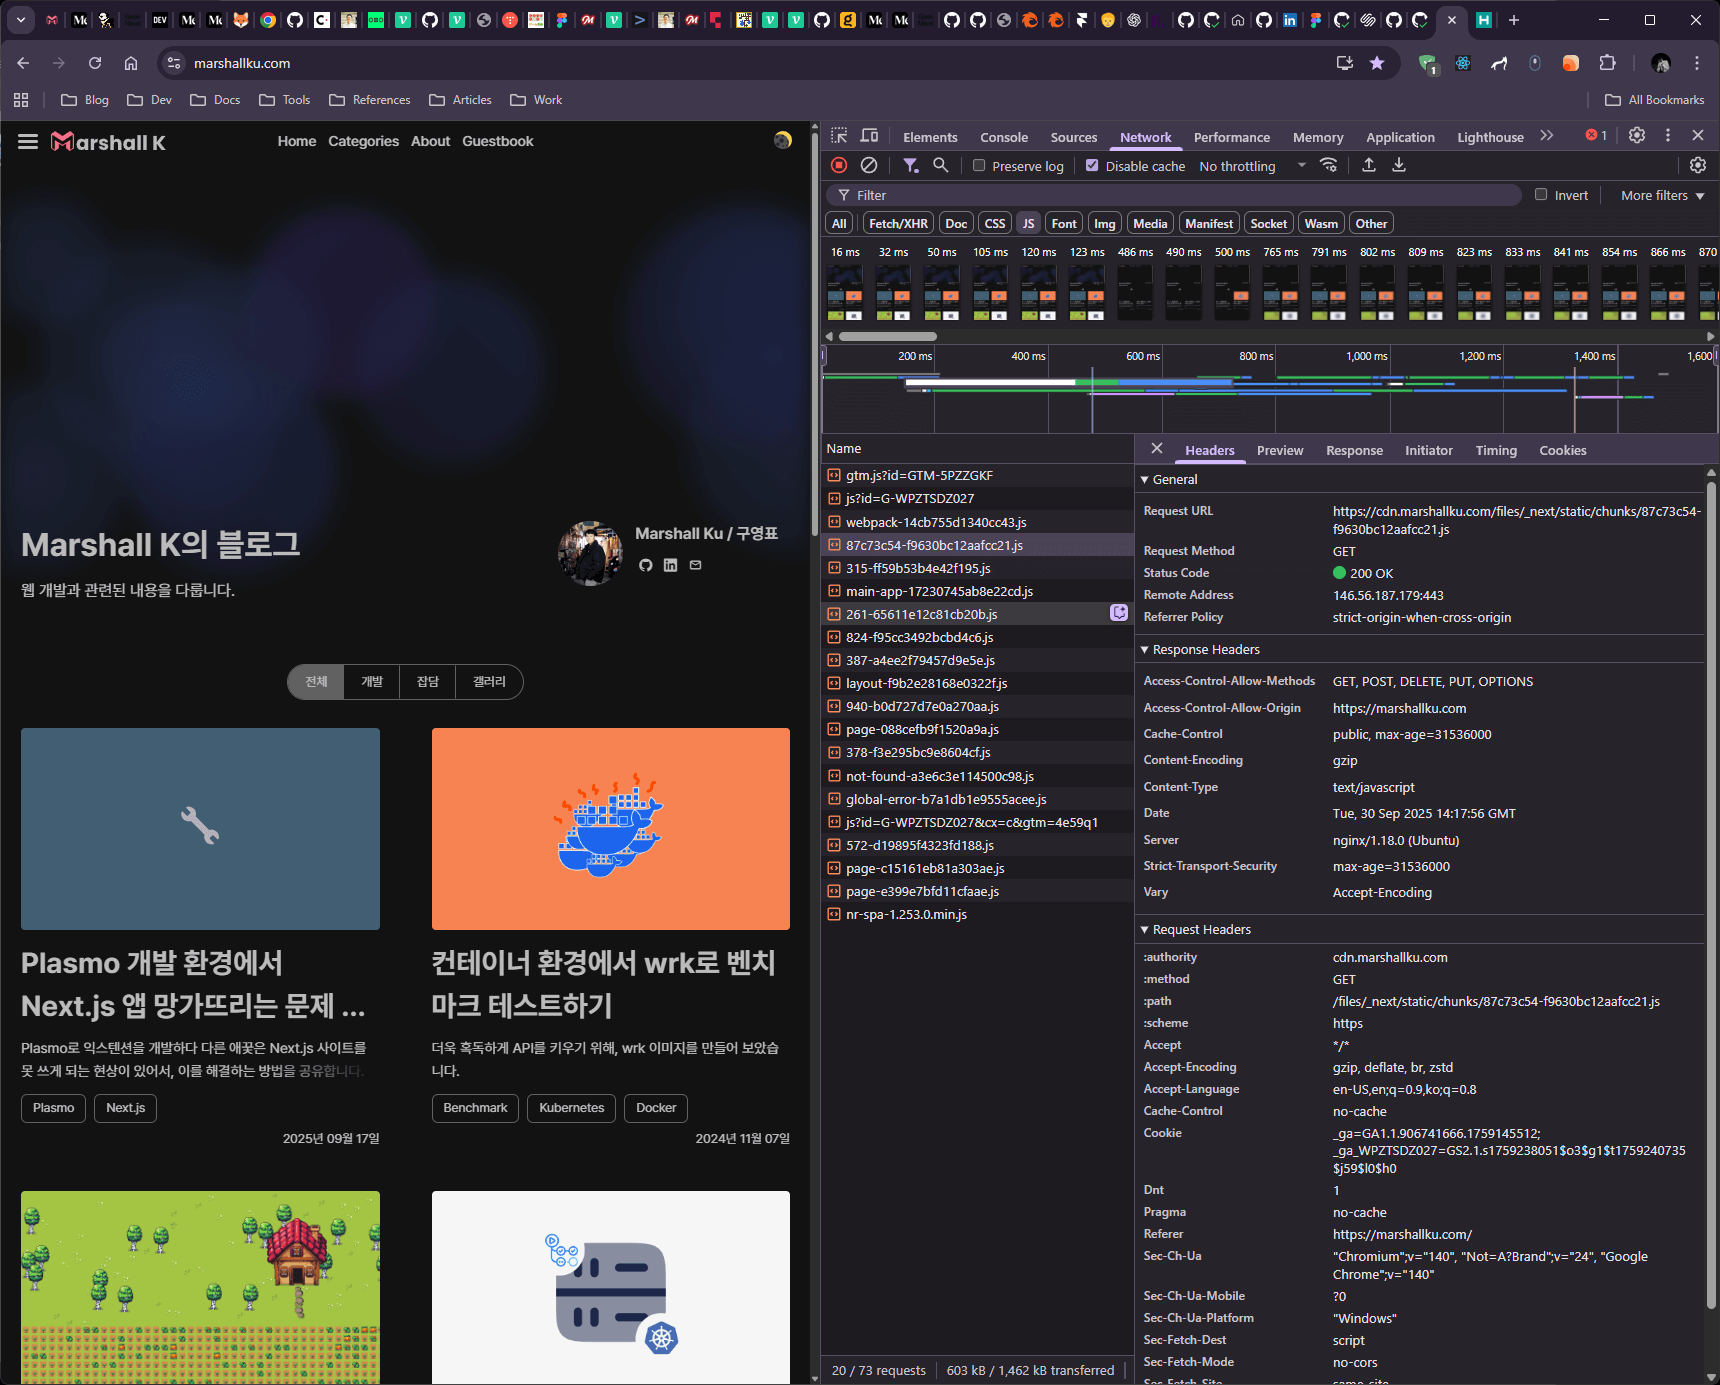Open DevTools settings gear
This screenshot has width=1720, height=1385.
[x=1637, y=136]
